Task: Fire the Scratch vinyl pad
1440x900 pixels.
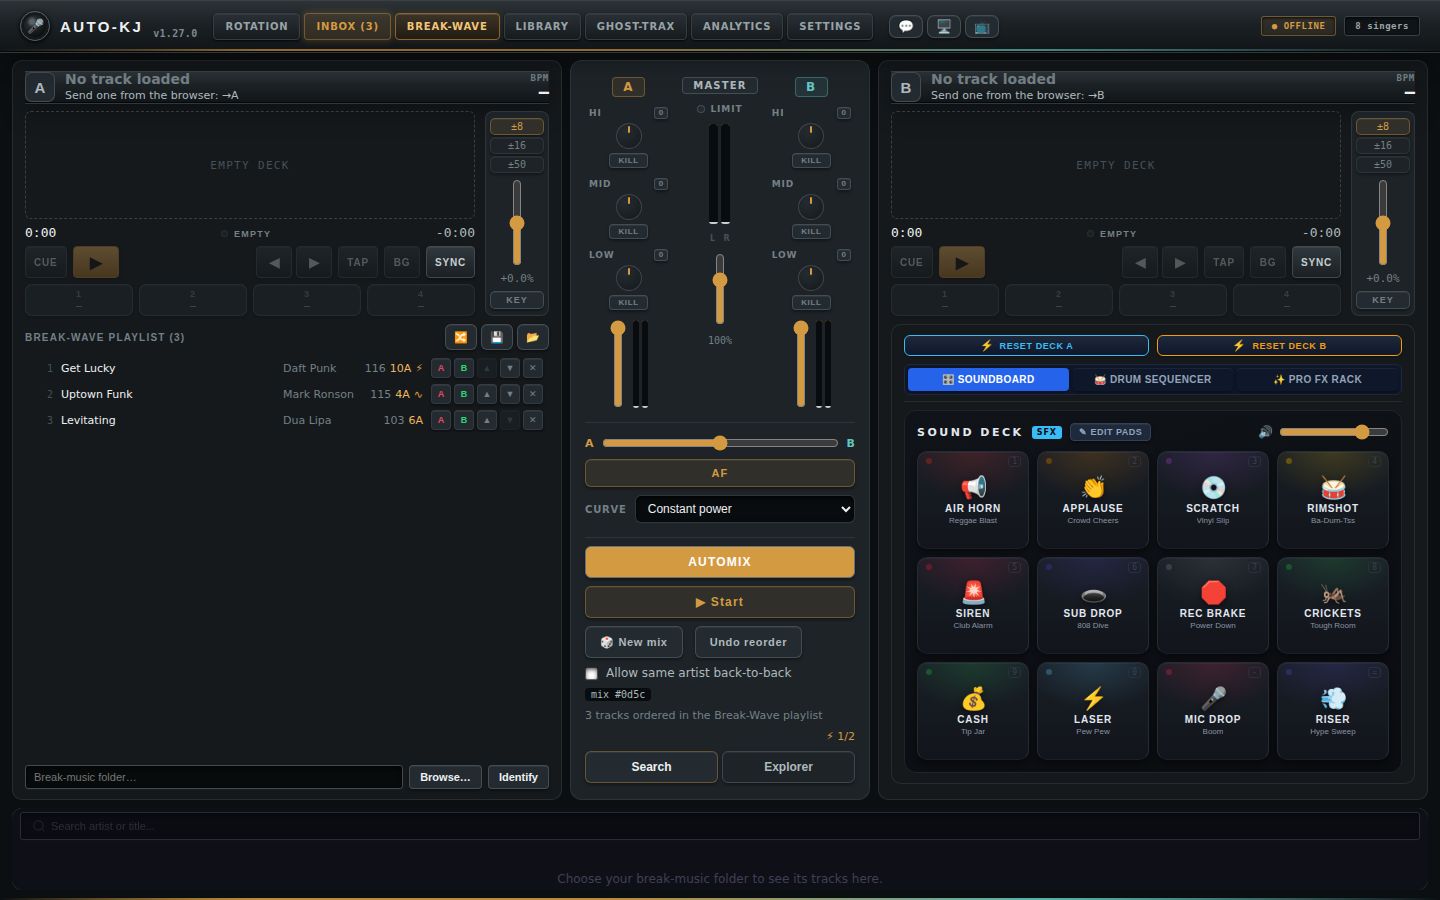Action: coord(1213,500)
